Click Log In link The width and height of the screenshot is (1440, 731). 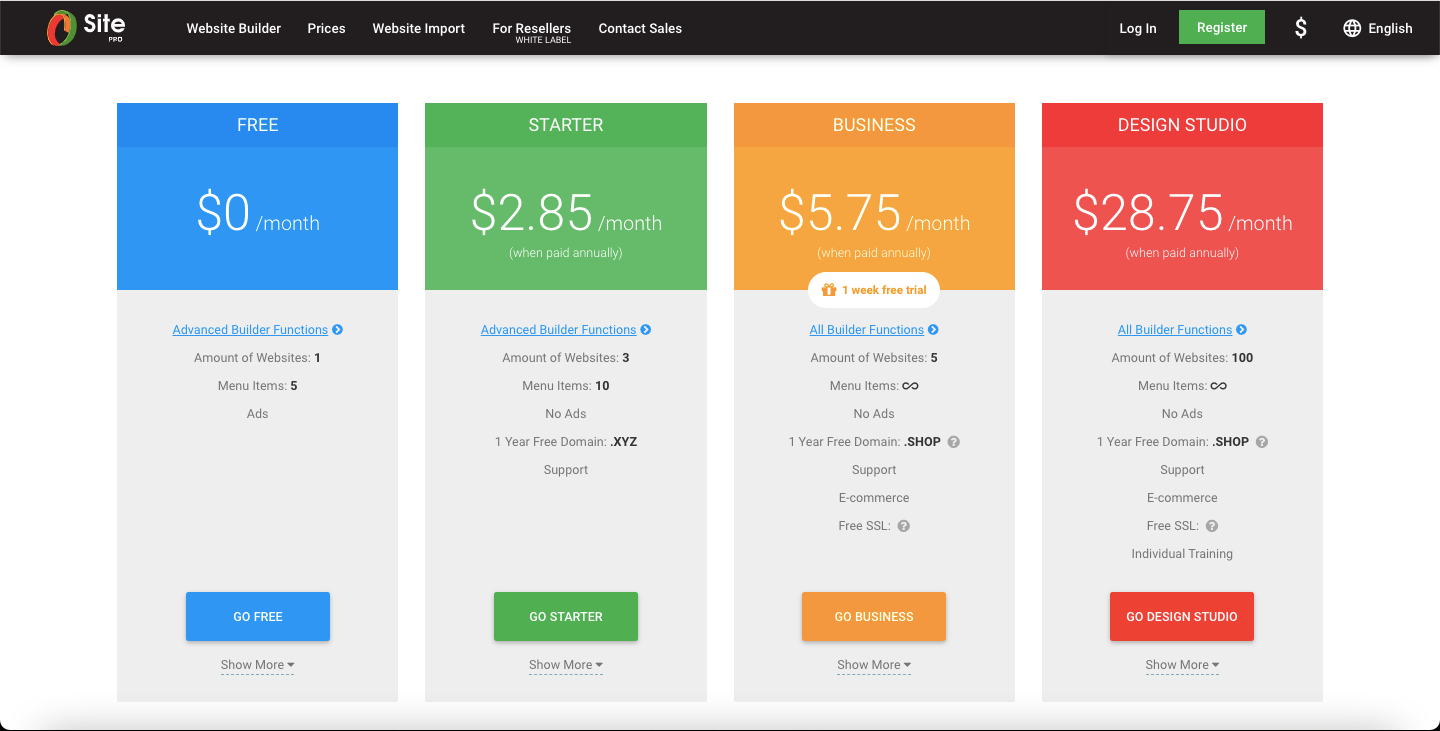[x=1138, y=28]
